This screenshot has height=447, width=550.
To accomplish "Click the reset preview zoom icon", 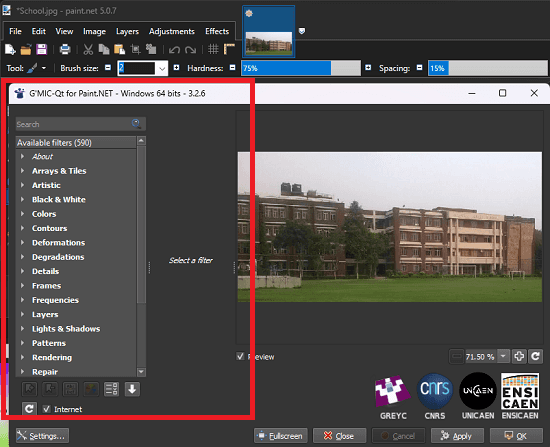I will [x=535, y=356].
